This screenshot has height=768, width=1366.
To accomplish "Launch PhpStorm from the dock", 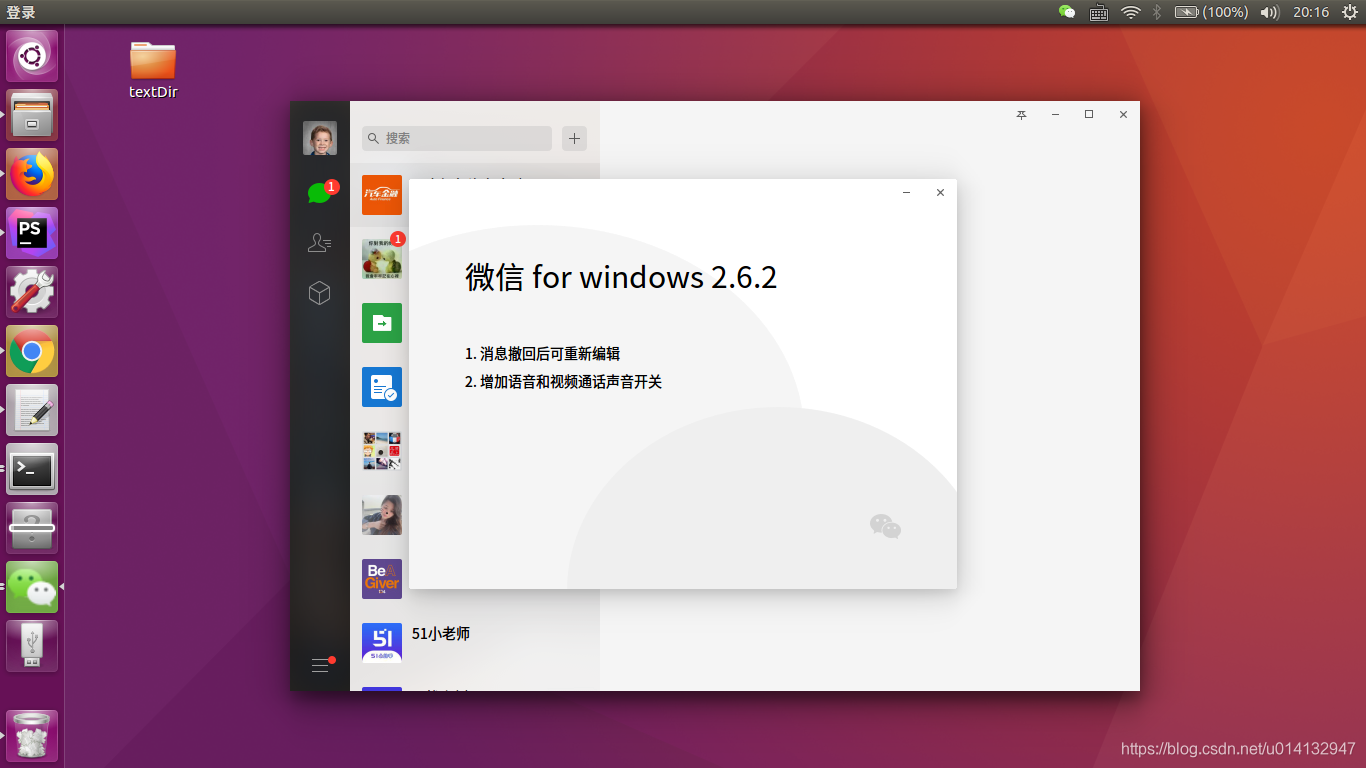I will (x=32, y=233).
